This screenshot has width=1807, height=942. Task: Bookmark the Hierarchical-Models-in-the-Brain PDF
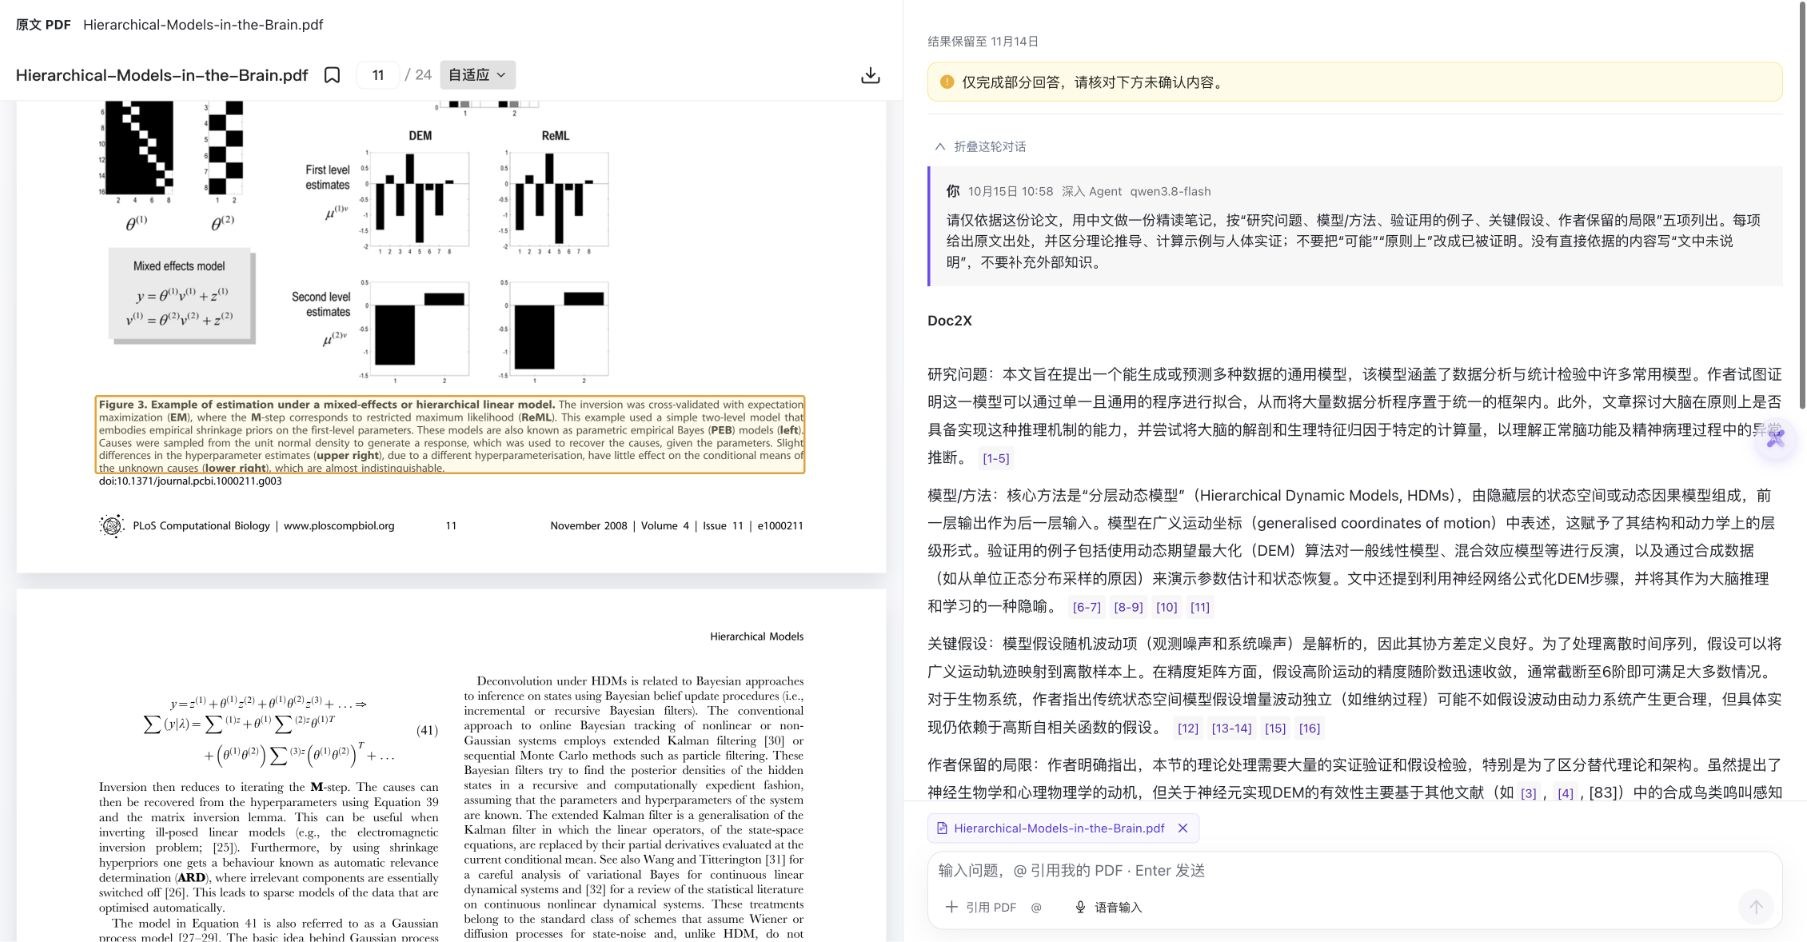(x=332, y=75)
